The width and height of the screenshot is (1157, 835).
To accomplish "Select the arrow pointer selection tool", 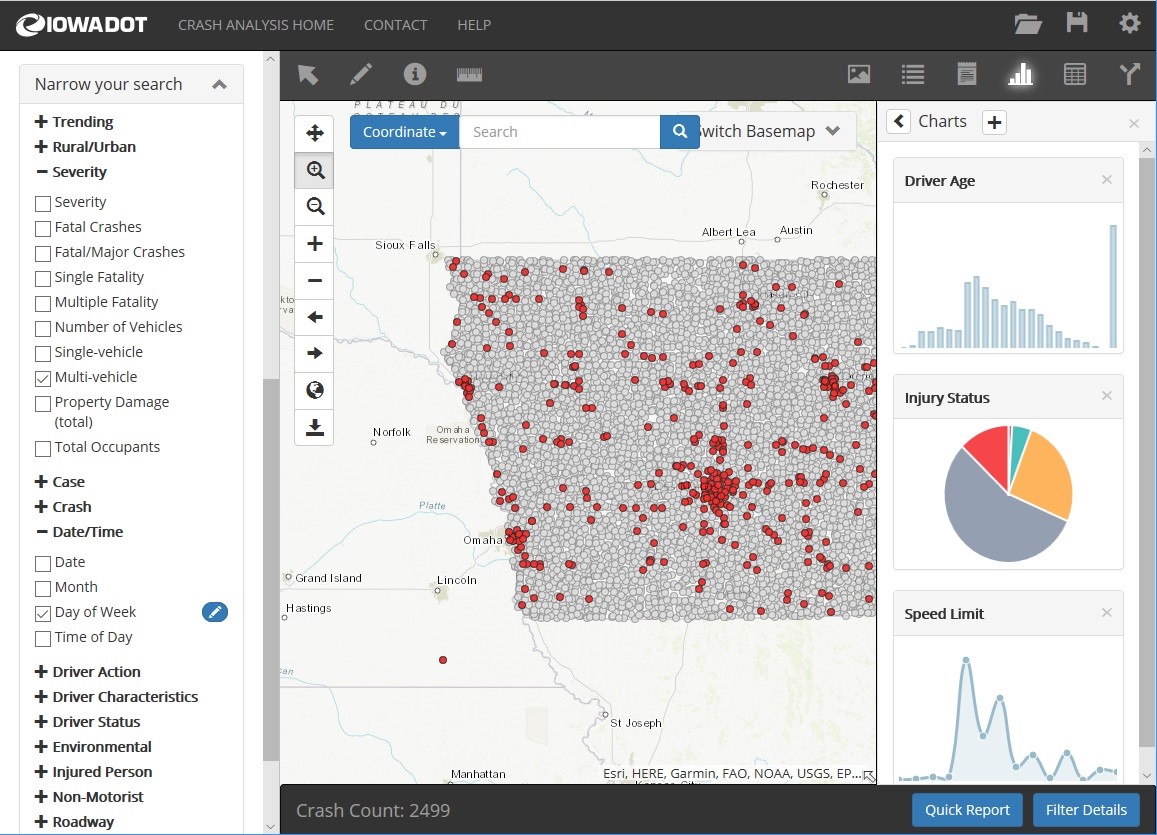I will pos(308,74).
